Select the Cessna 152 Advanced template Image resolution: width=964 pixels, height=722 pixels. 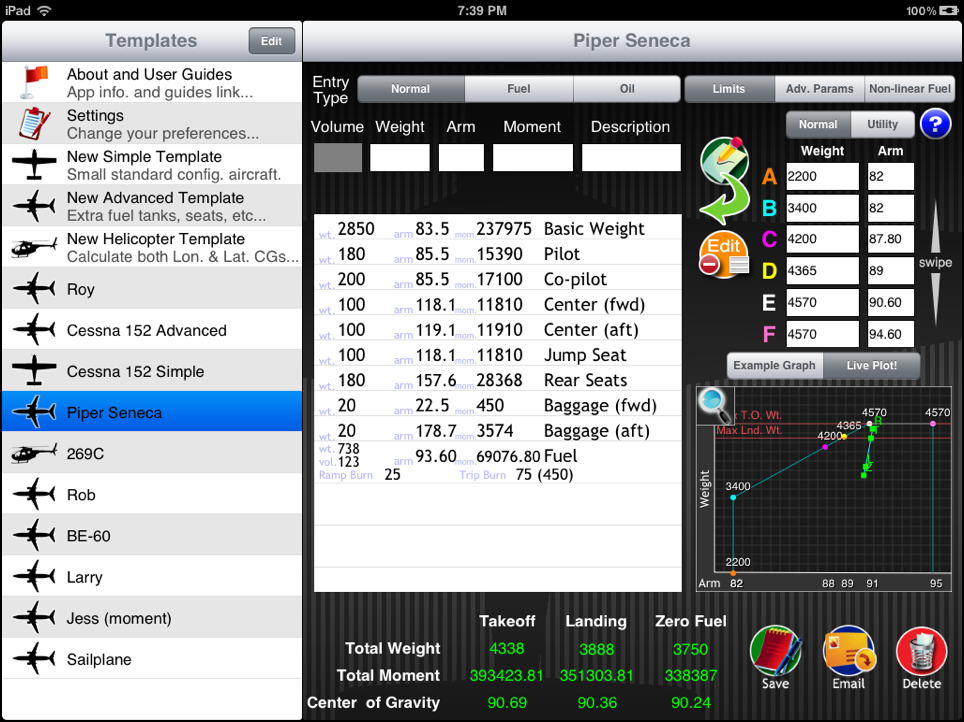pos(151,330)
